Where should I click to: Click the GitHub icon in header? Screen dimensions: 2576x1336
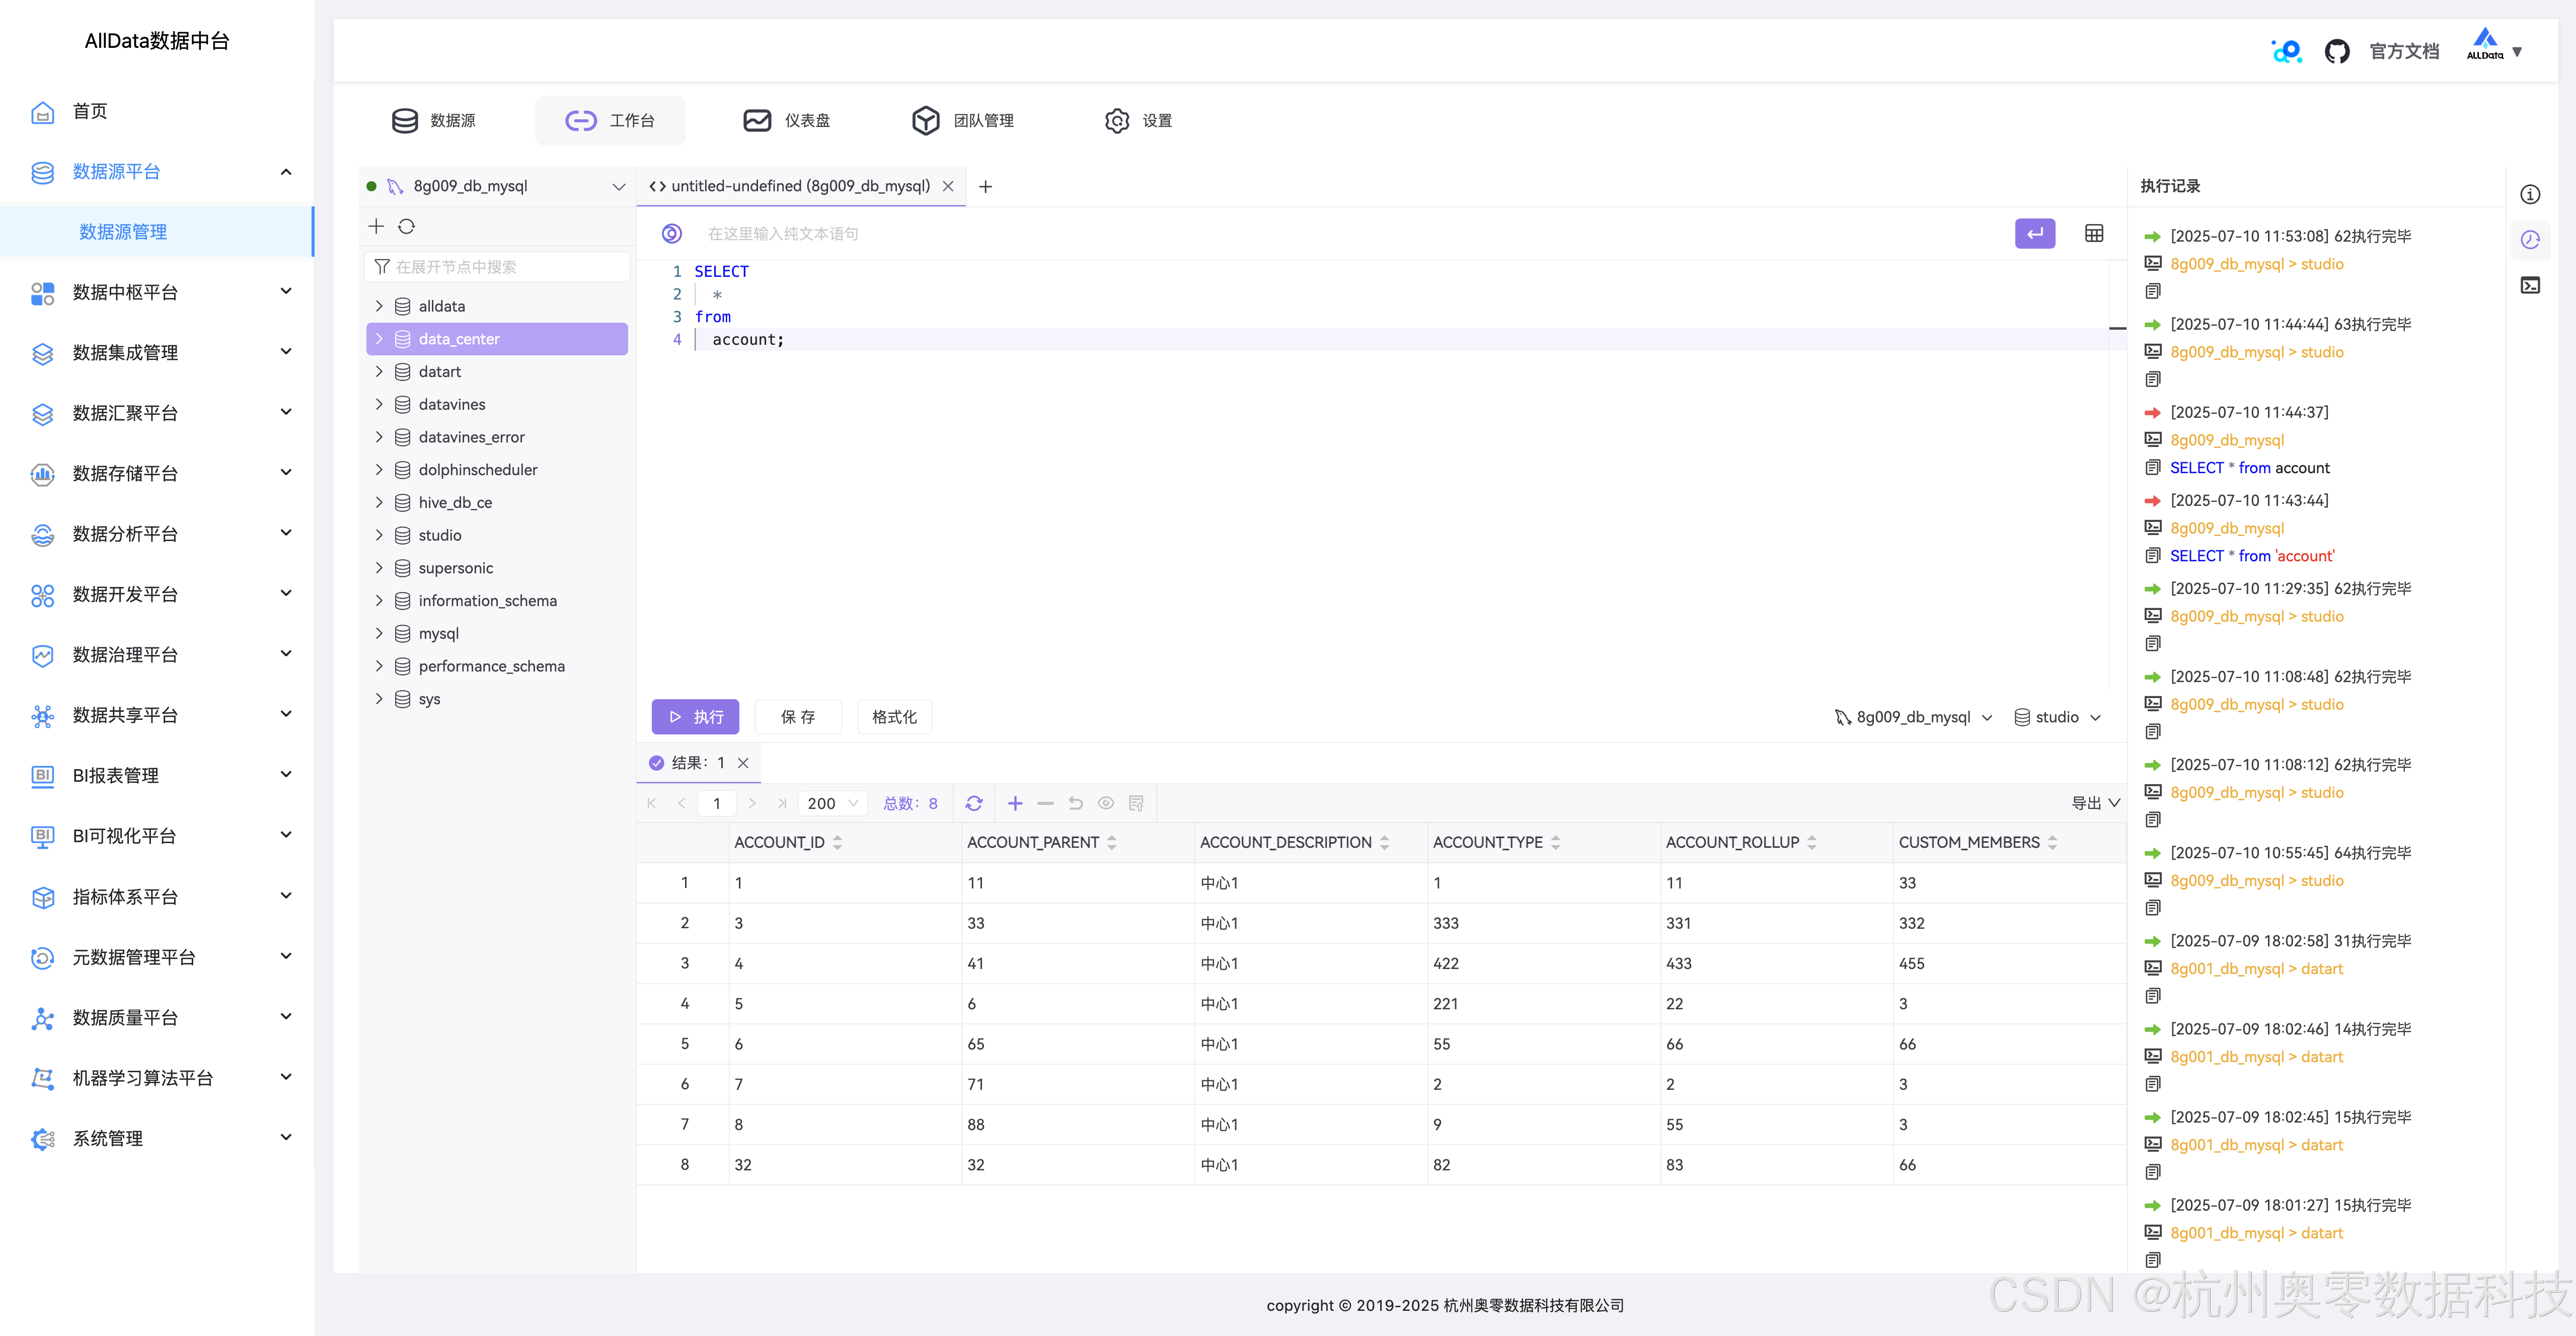pos(2336,51)
